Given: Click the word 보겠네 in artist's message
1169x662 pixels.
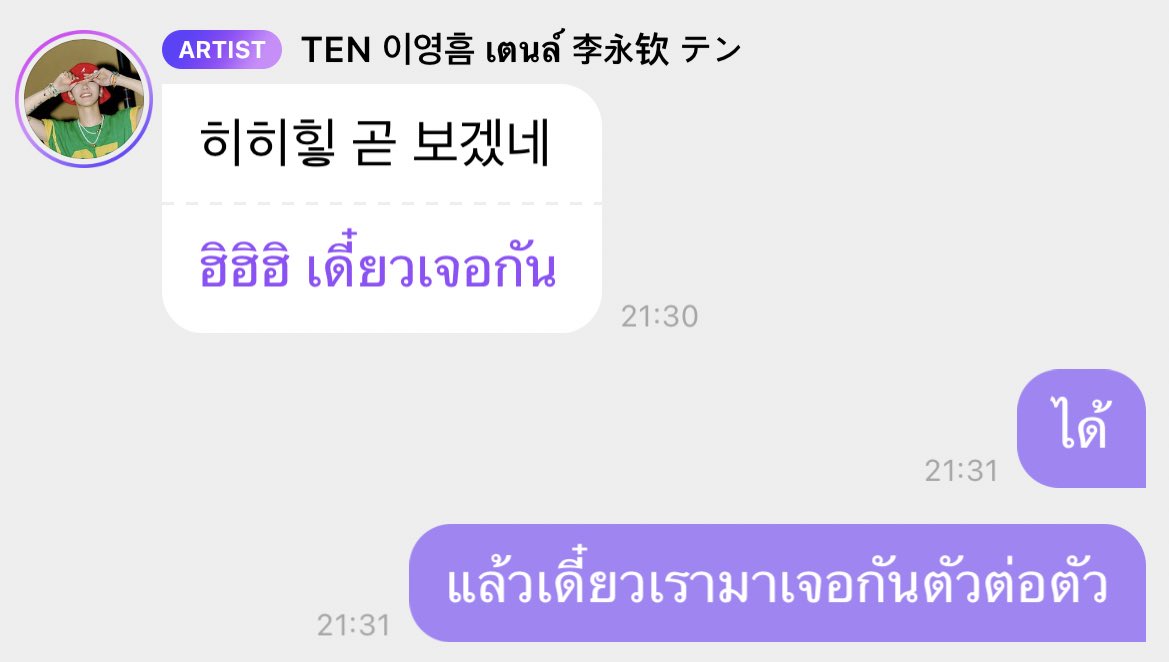Looking at the screenshot, I should (x=481, y=142).
